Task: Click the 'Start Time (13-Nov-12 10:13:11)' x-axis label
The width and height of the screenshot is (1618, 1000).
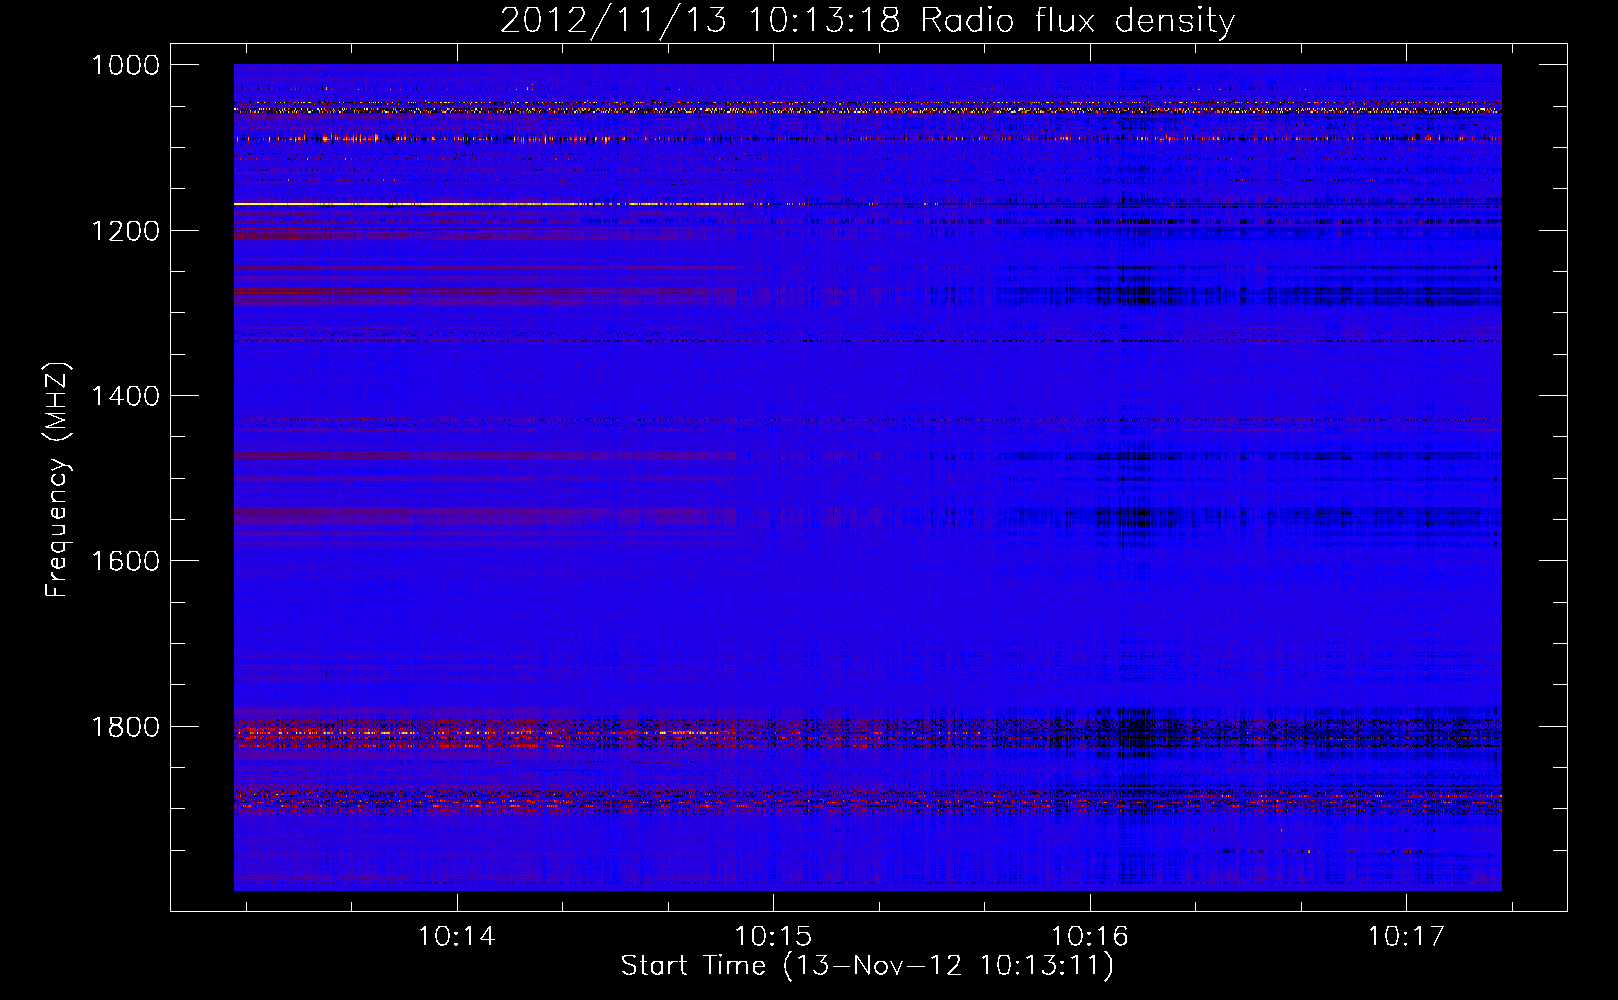Action: (867, 966)
